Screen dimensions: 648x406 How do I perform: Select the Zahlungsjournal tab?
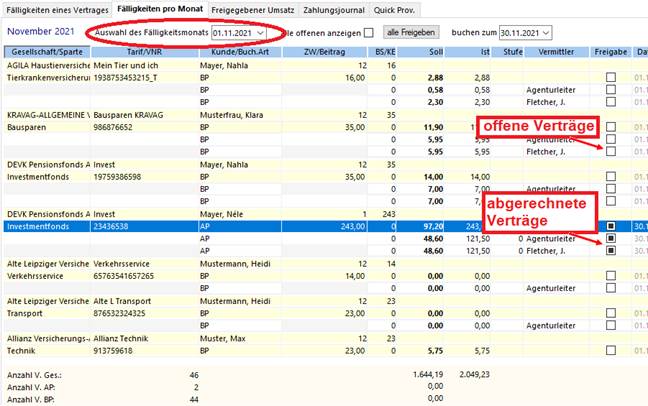tap(333, 8)
